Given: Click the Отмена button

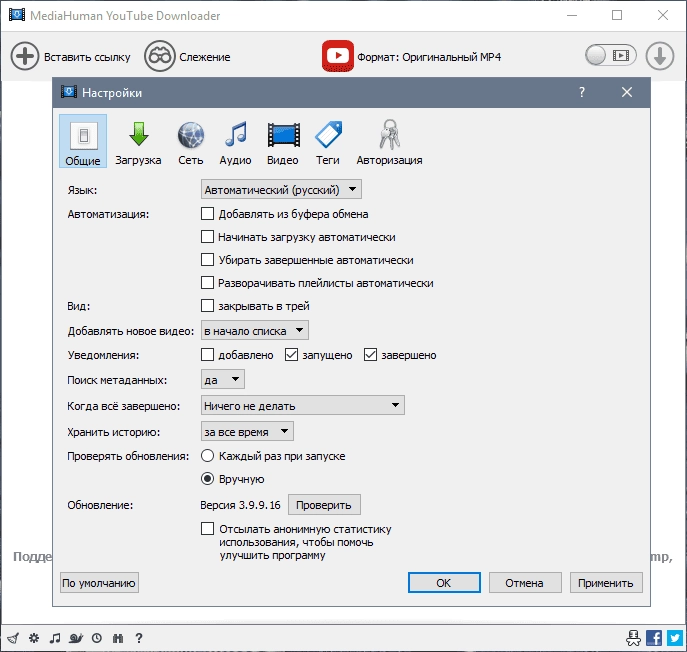Looking at the screenshot, I should [525, 583].
